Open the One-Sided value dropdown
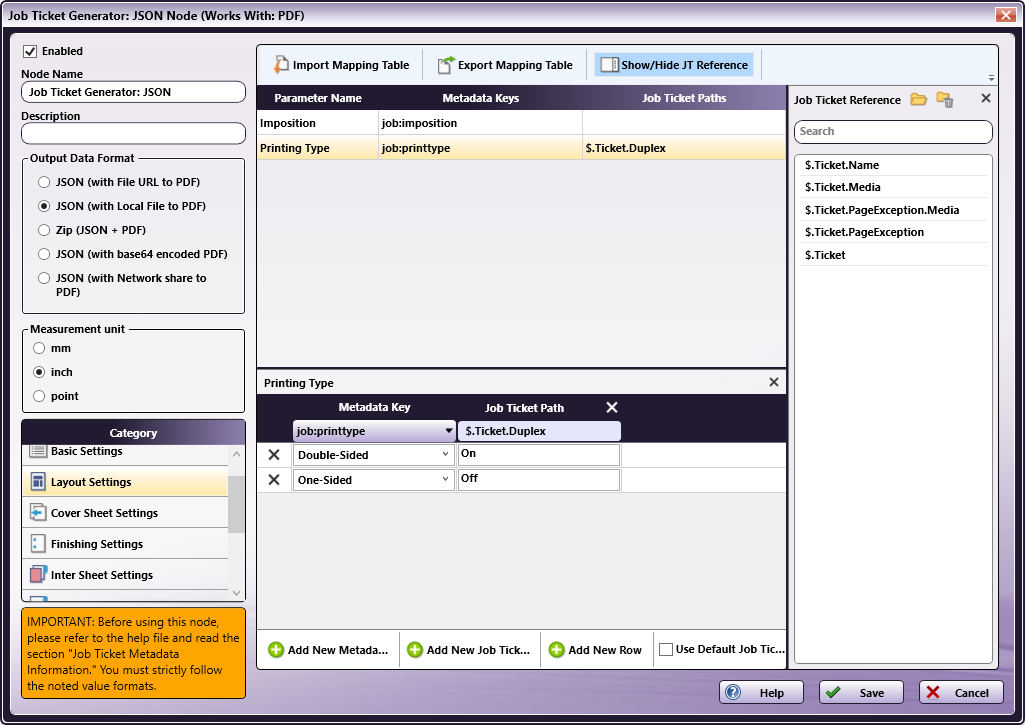 click(445, 479)
